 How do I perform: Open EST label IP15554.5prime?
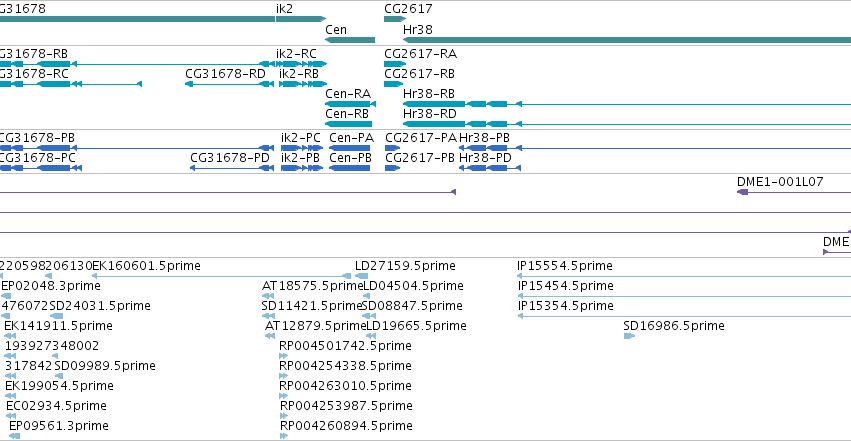(565, 266)
